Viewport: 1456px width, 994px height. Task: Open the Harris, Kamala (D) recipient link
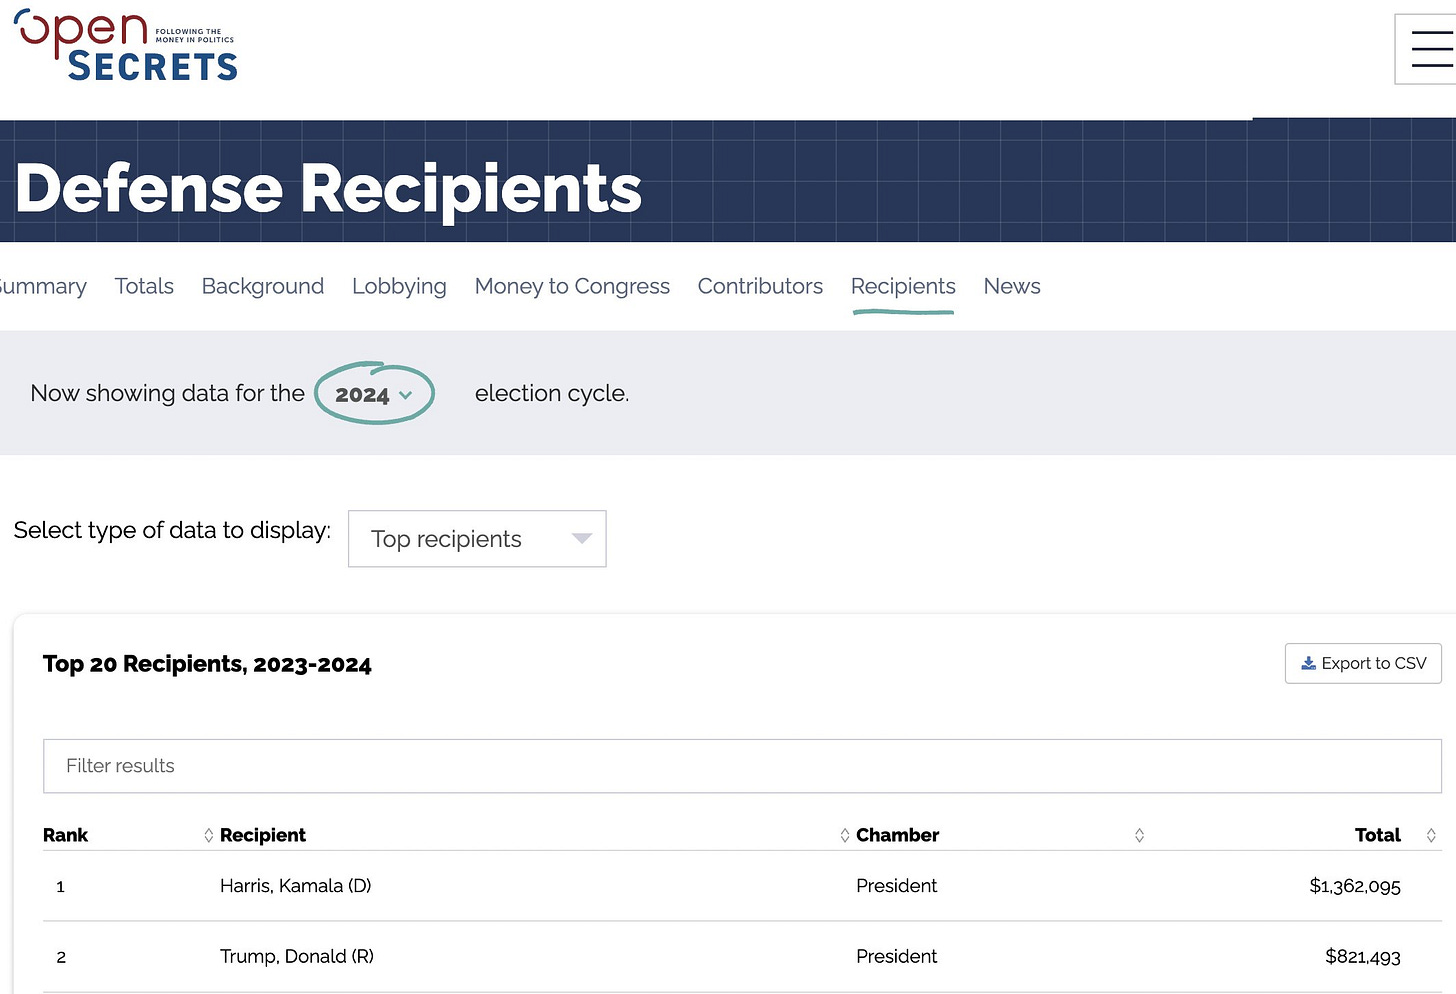(295, 886)
